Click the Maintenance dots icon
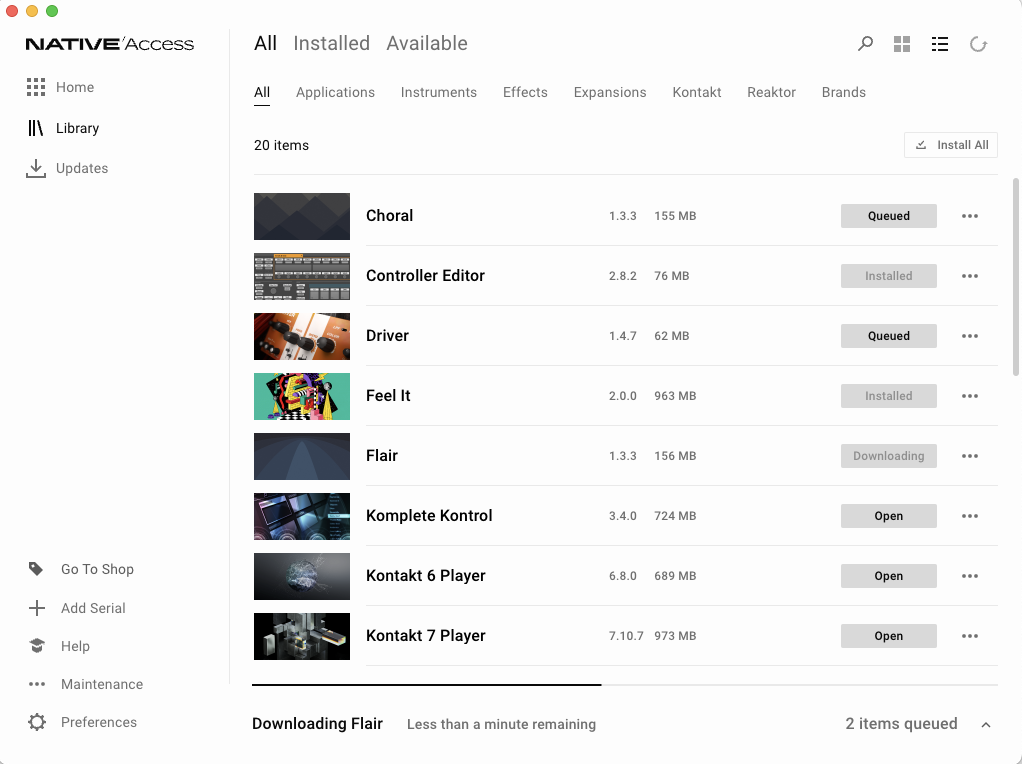The width and height of the screenshot is (1022, 764). point(37,684)
